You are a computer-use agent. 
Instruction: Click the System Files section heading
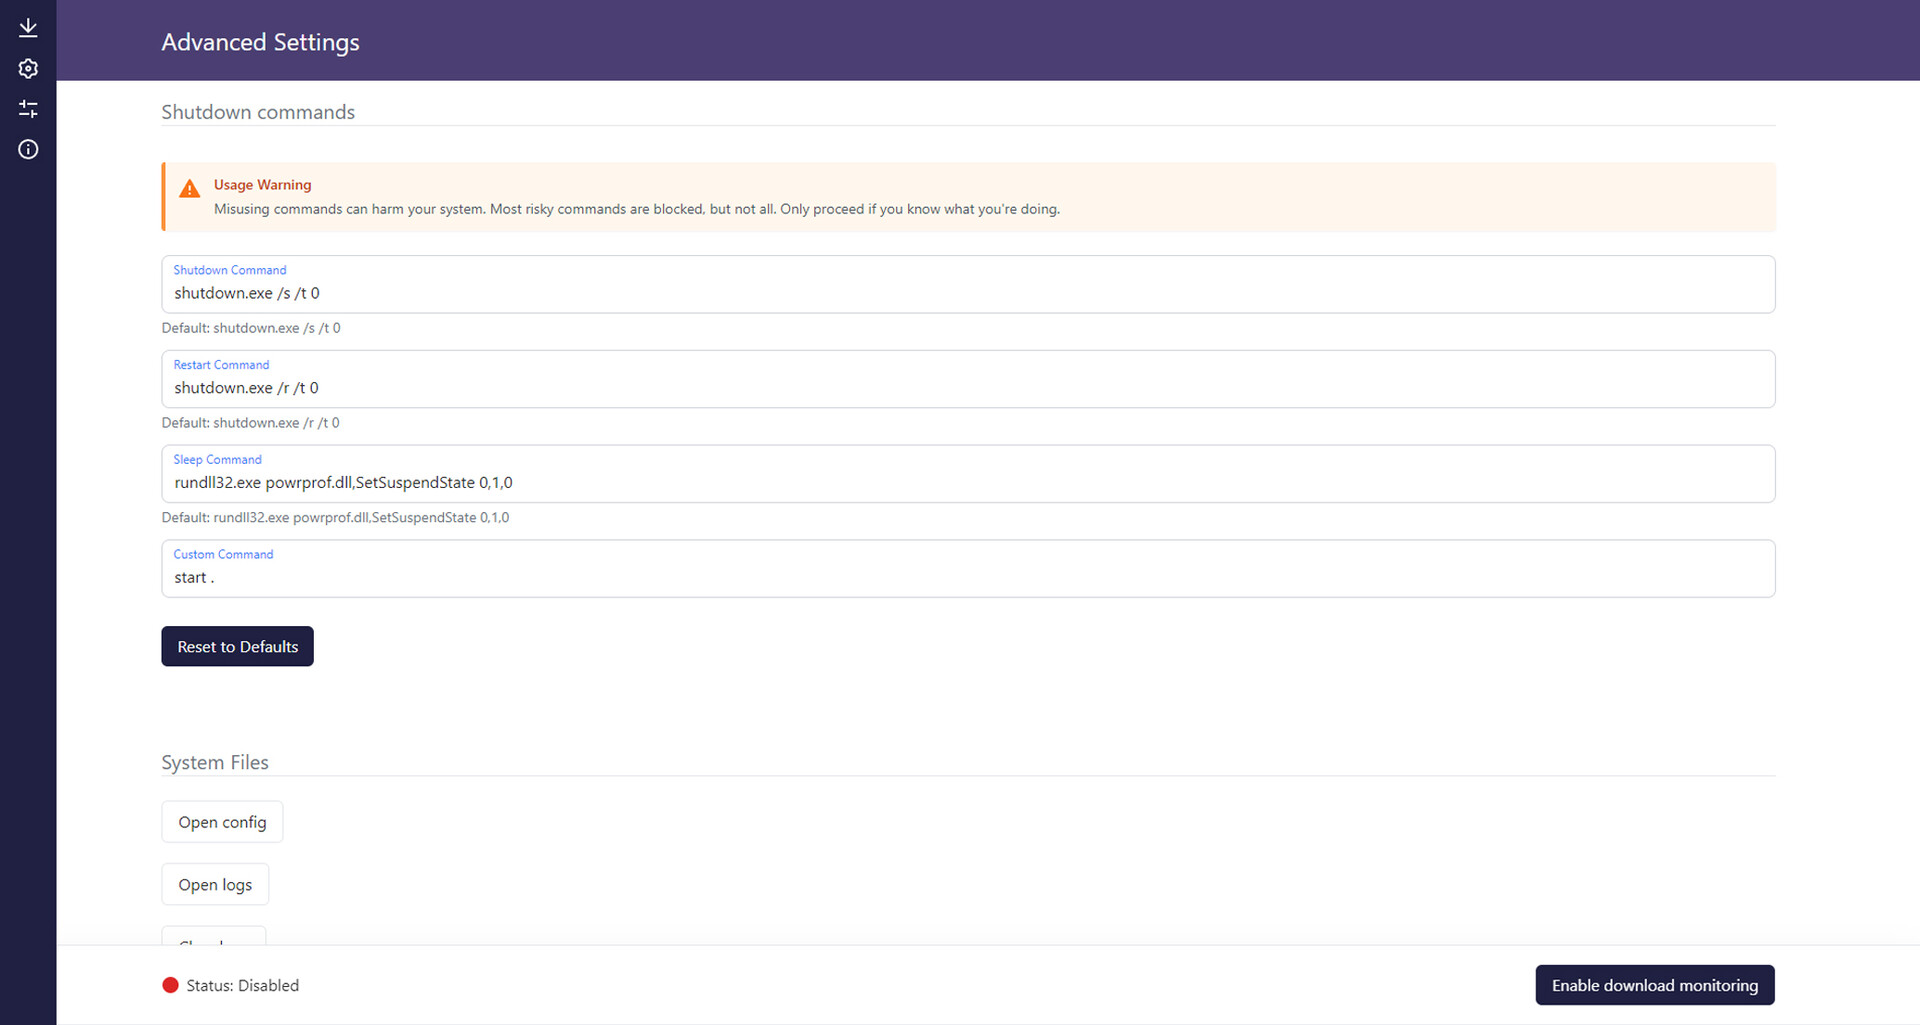(215, 762)
